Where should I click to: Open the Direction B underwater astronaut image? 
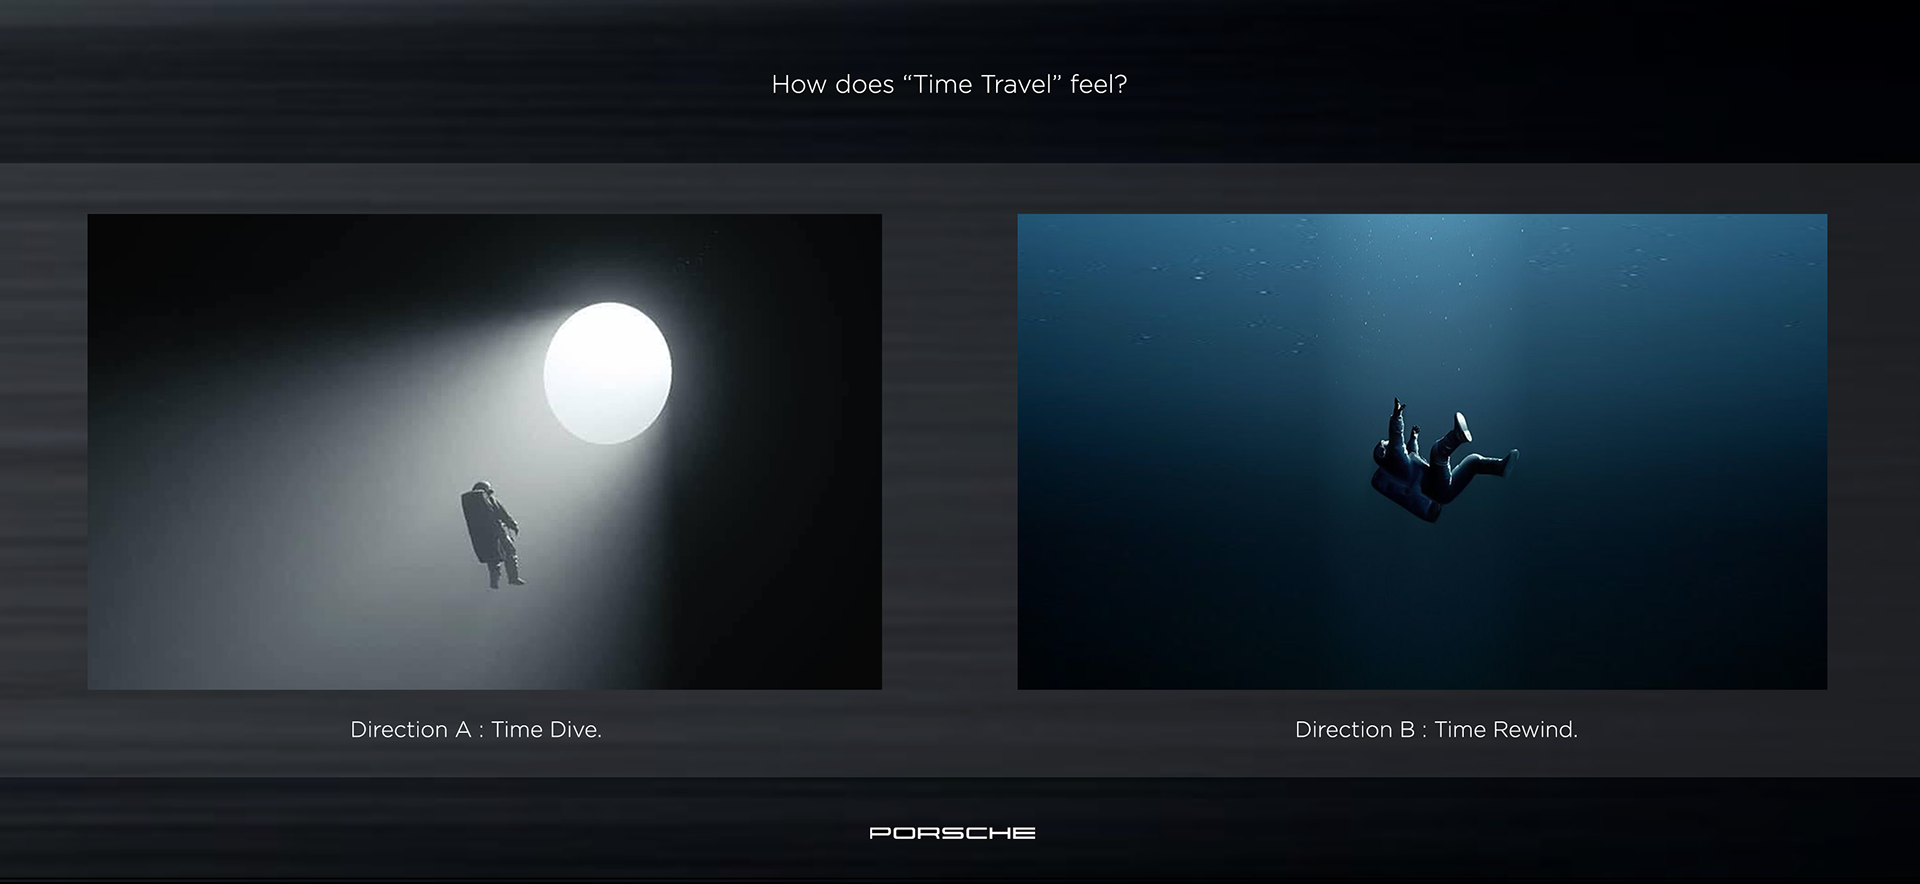1422,451
